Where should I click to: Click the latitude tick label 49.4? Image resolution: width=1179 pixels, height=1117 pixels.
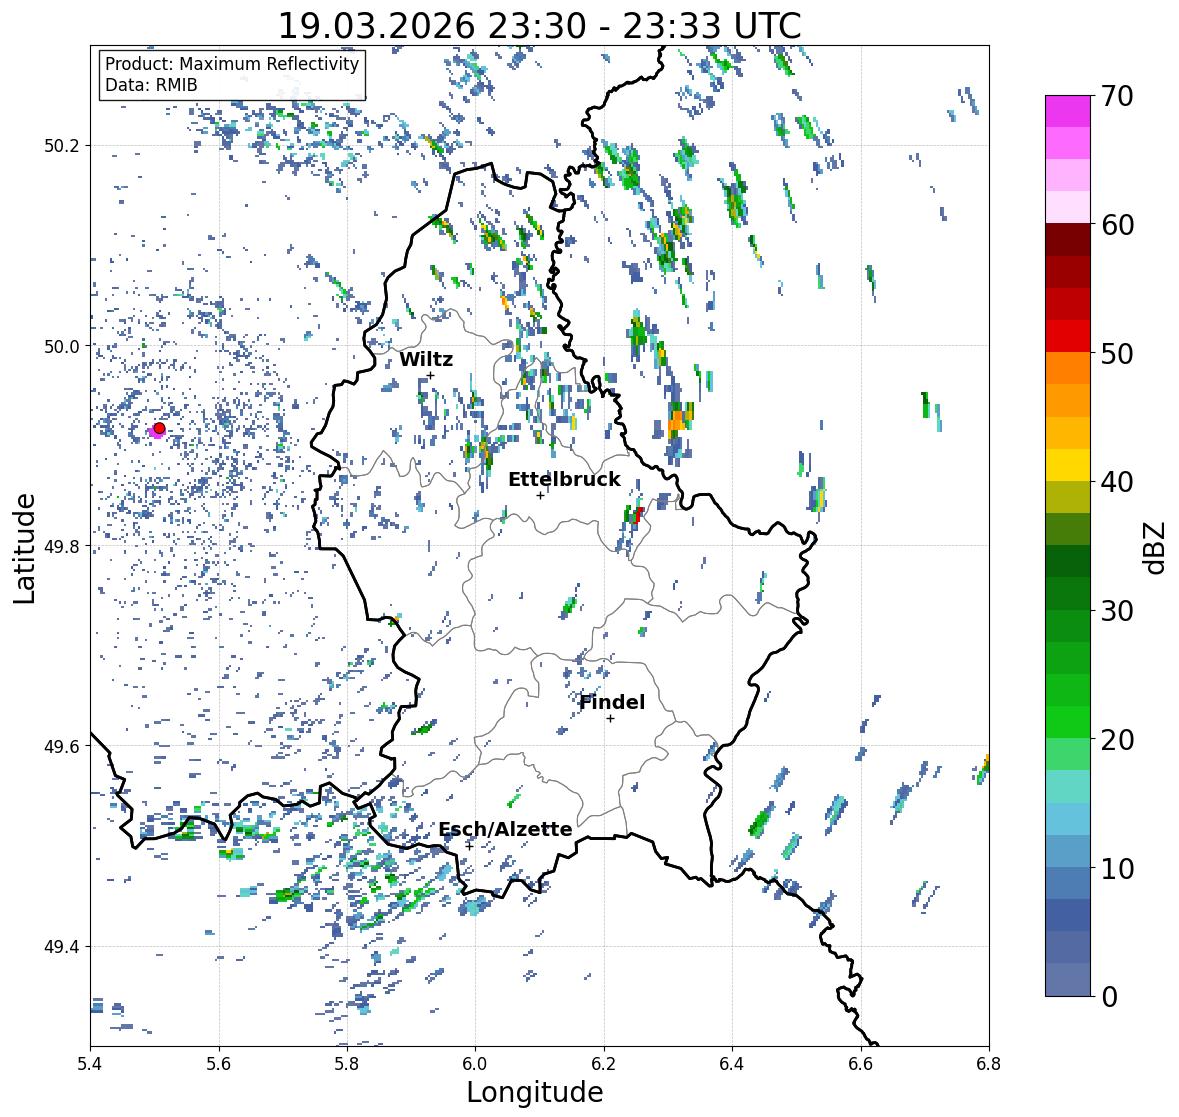pyautogui.click(x=62, y=947)
